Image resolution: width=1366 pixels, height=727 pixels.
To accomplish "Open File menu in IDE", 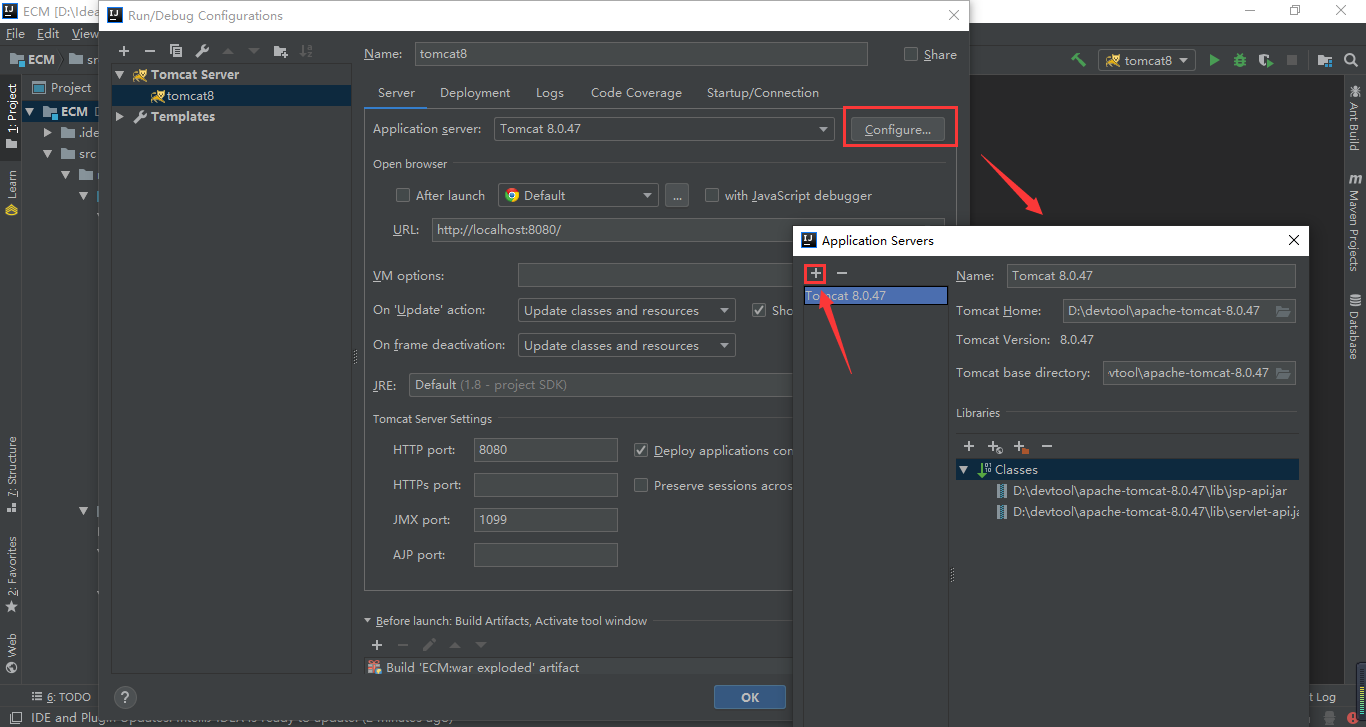I will point(15,34).
